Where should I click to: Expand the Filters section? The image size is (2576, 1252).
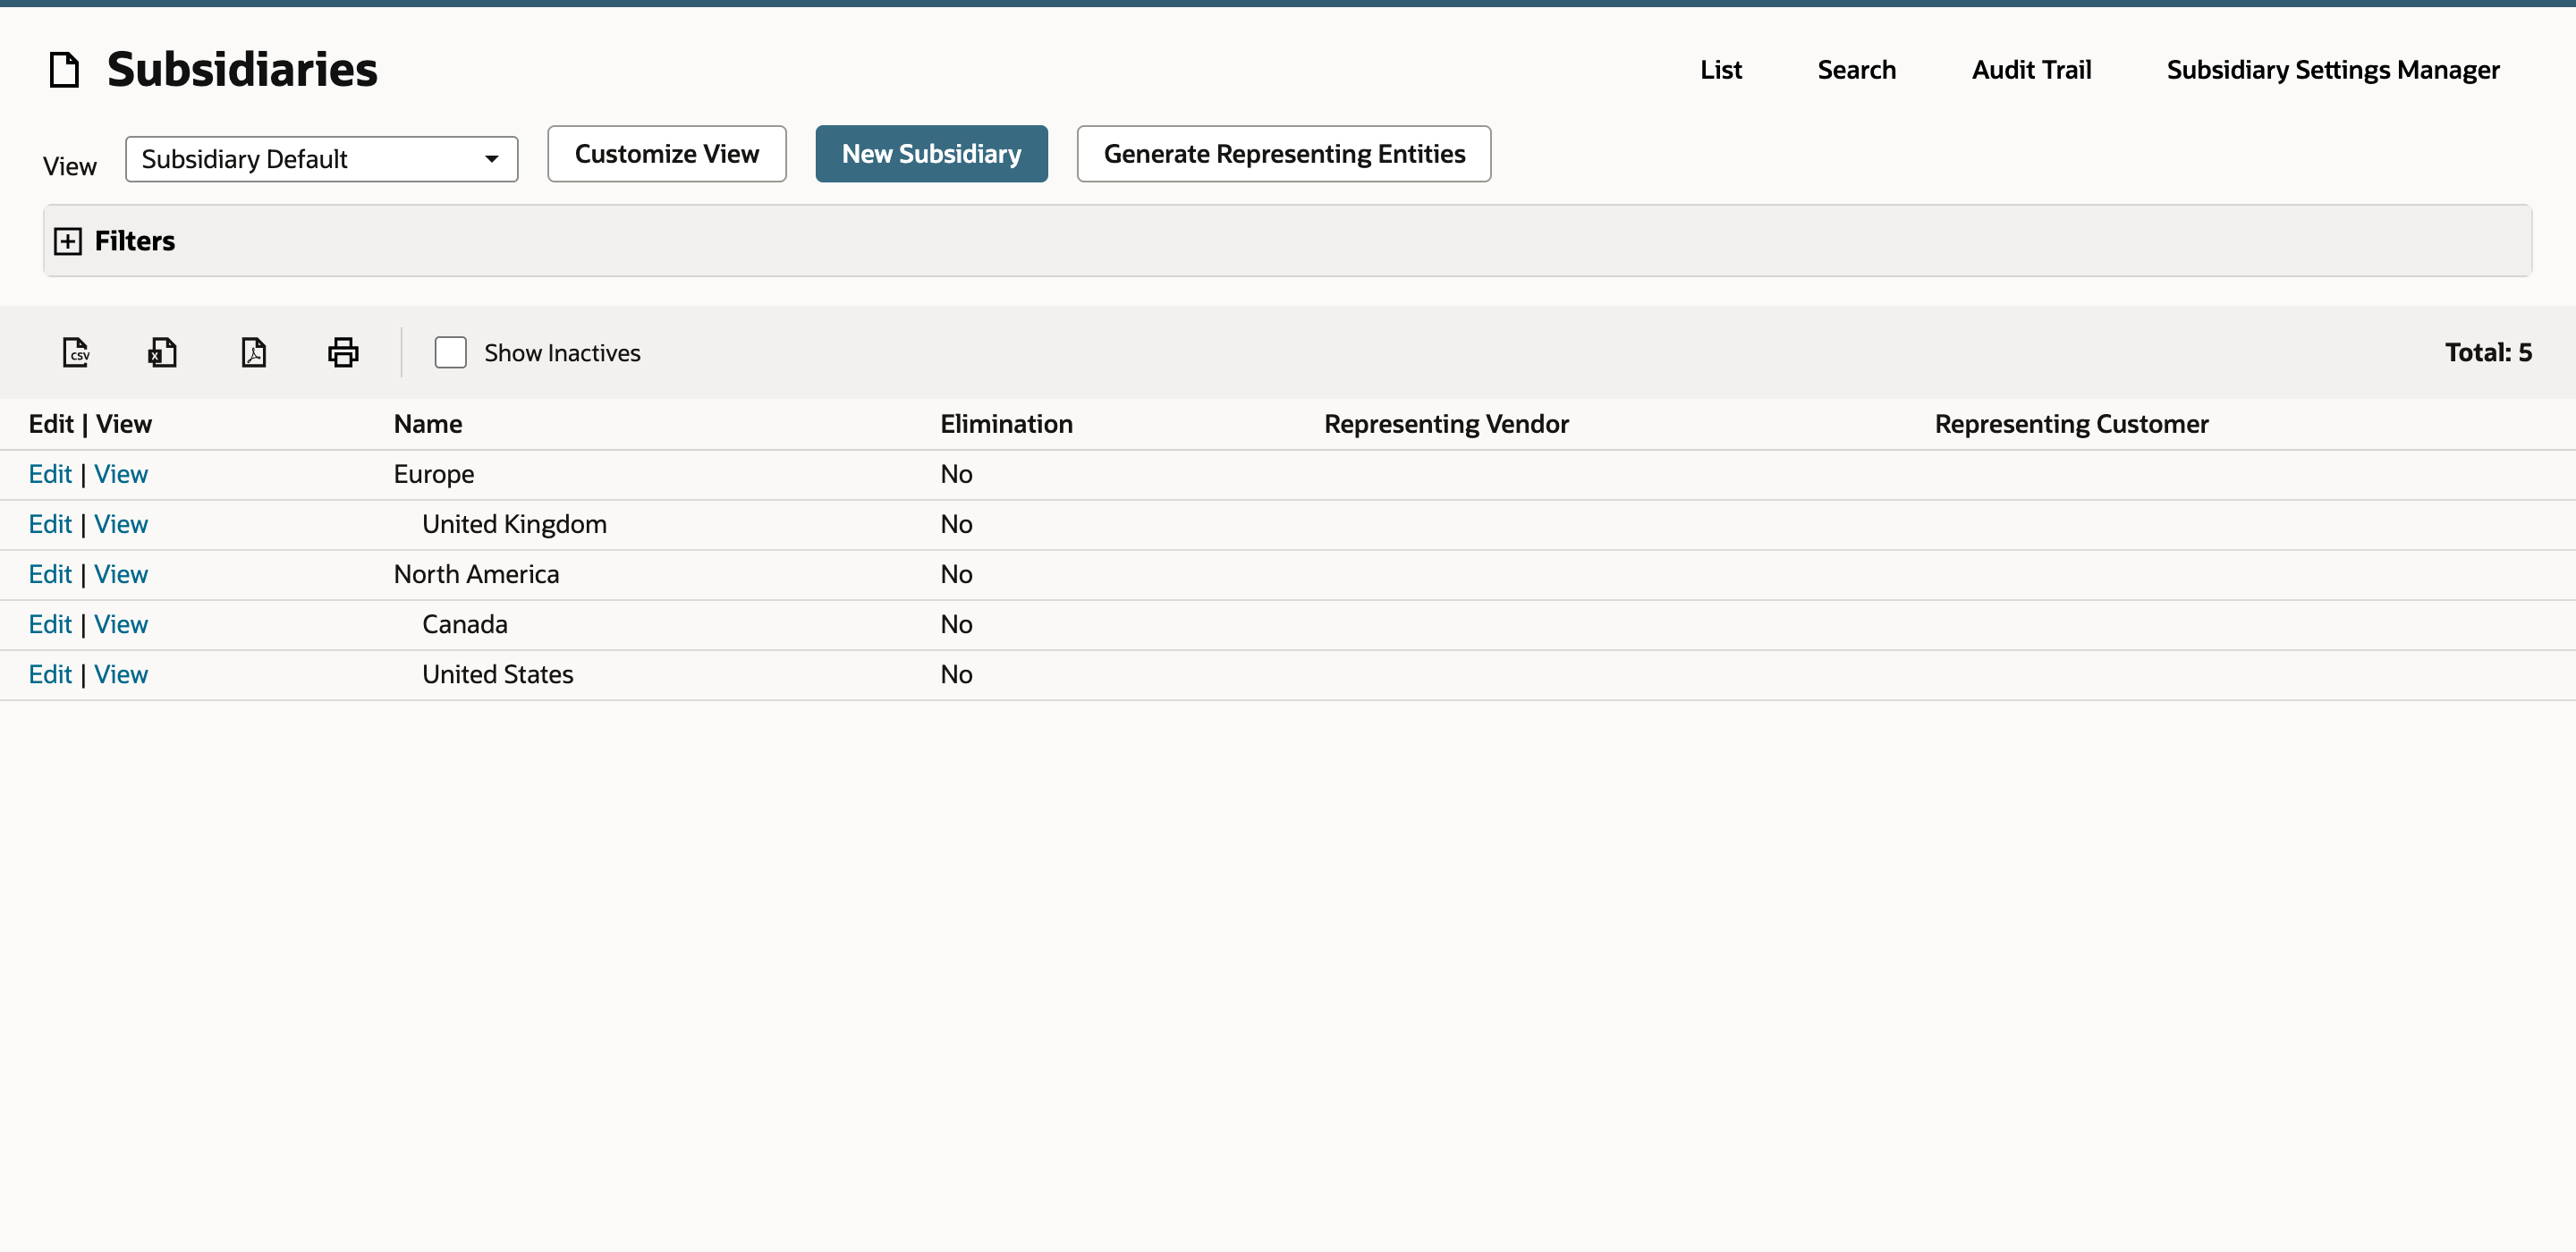pyautogui.click(x=68, y=241)
